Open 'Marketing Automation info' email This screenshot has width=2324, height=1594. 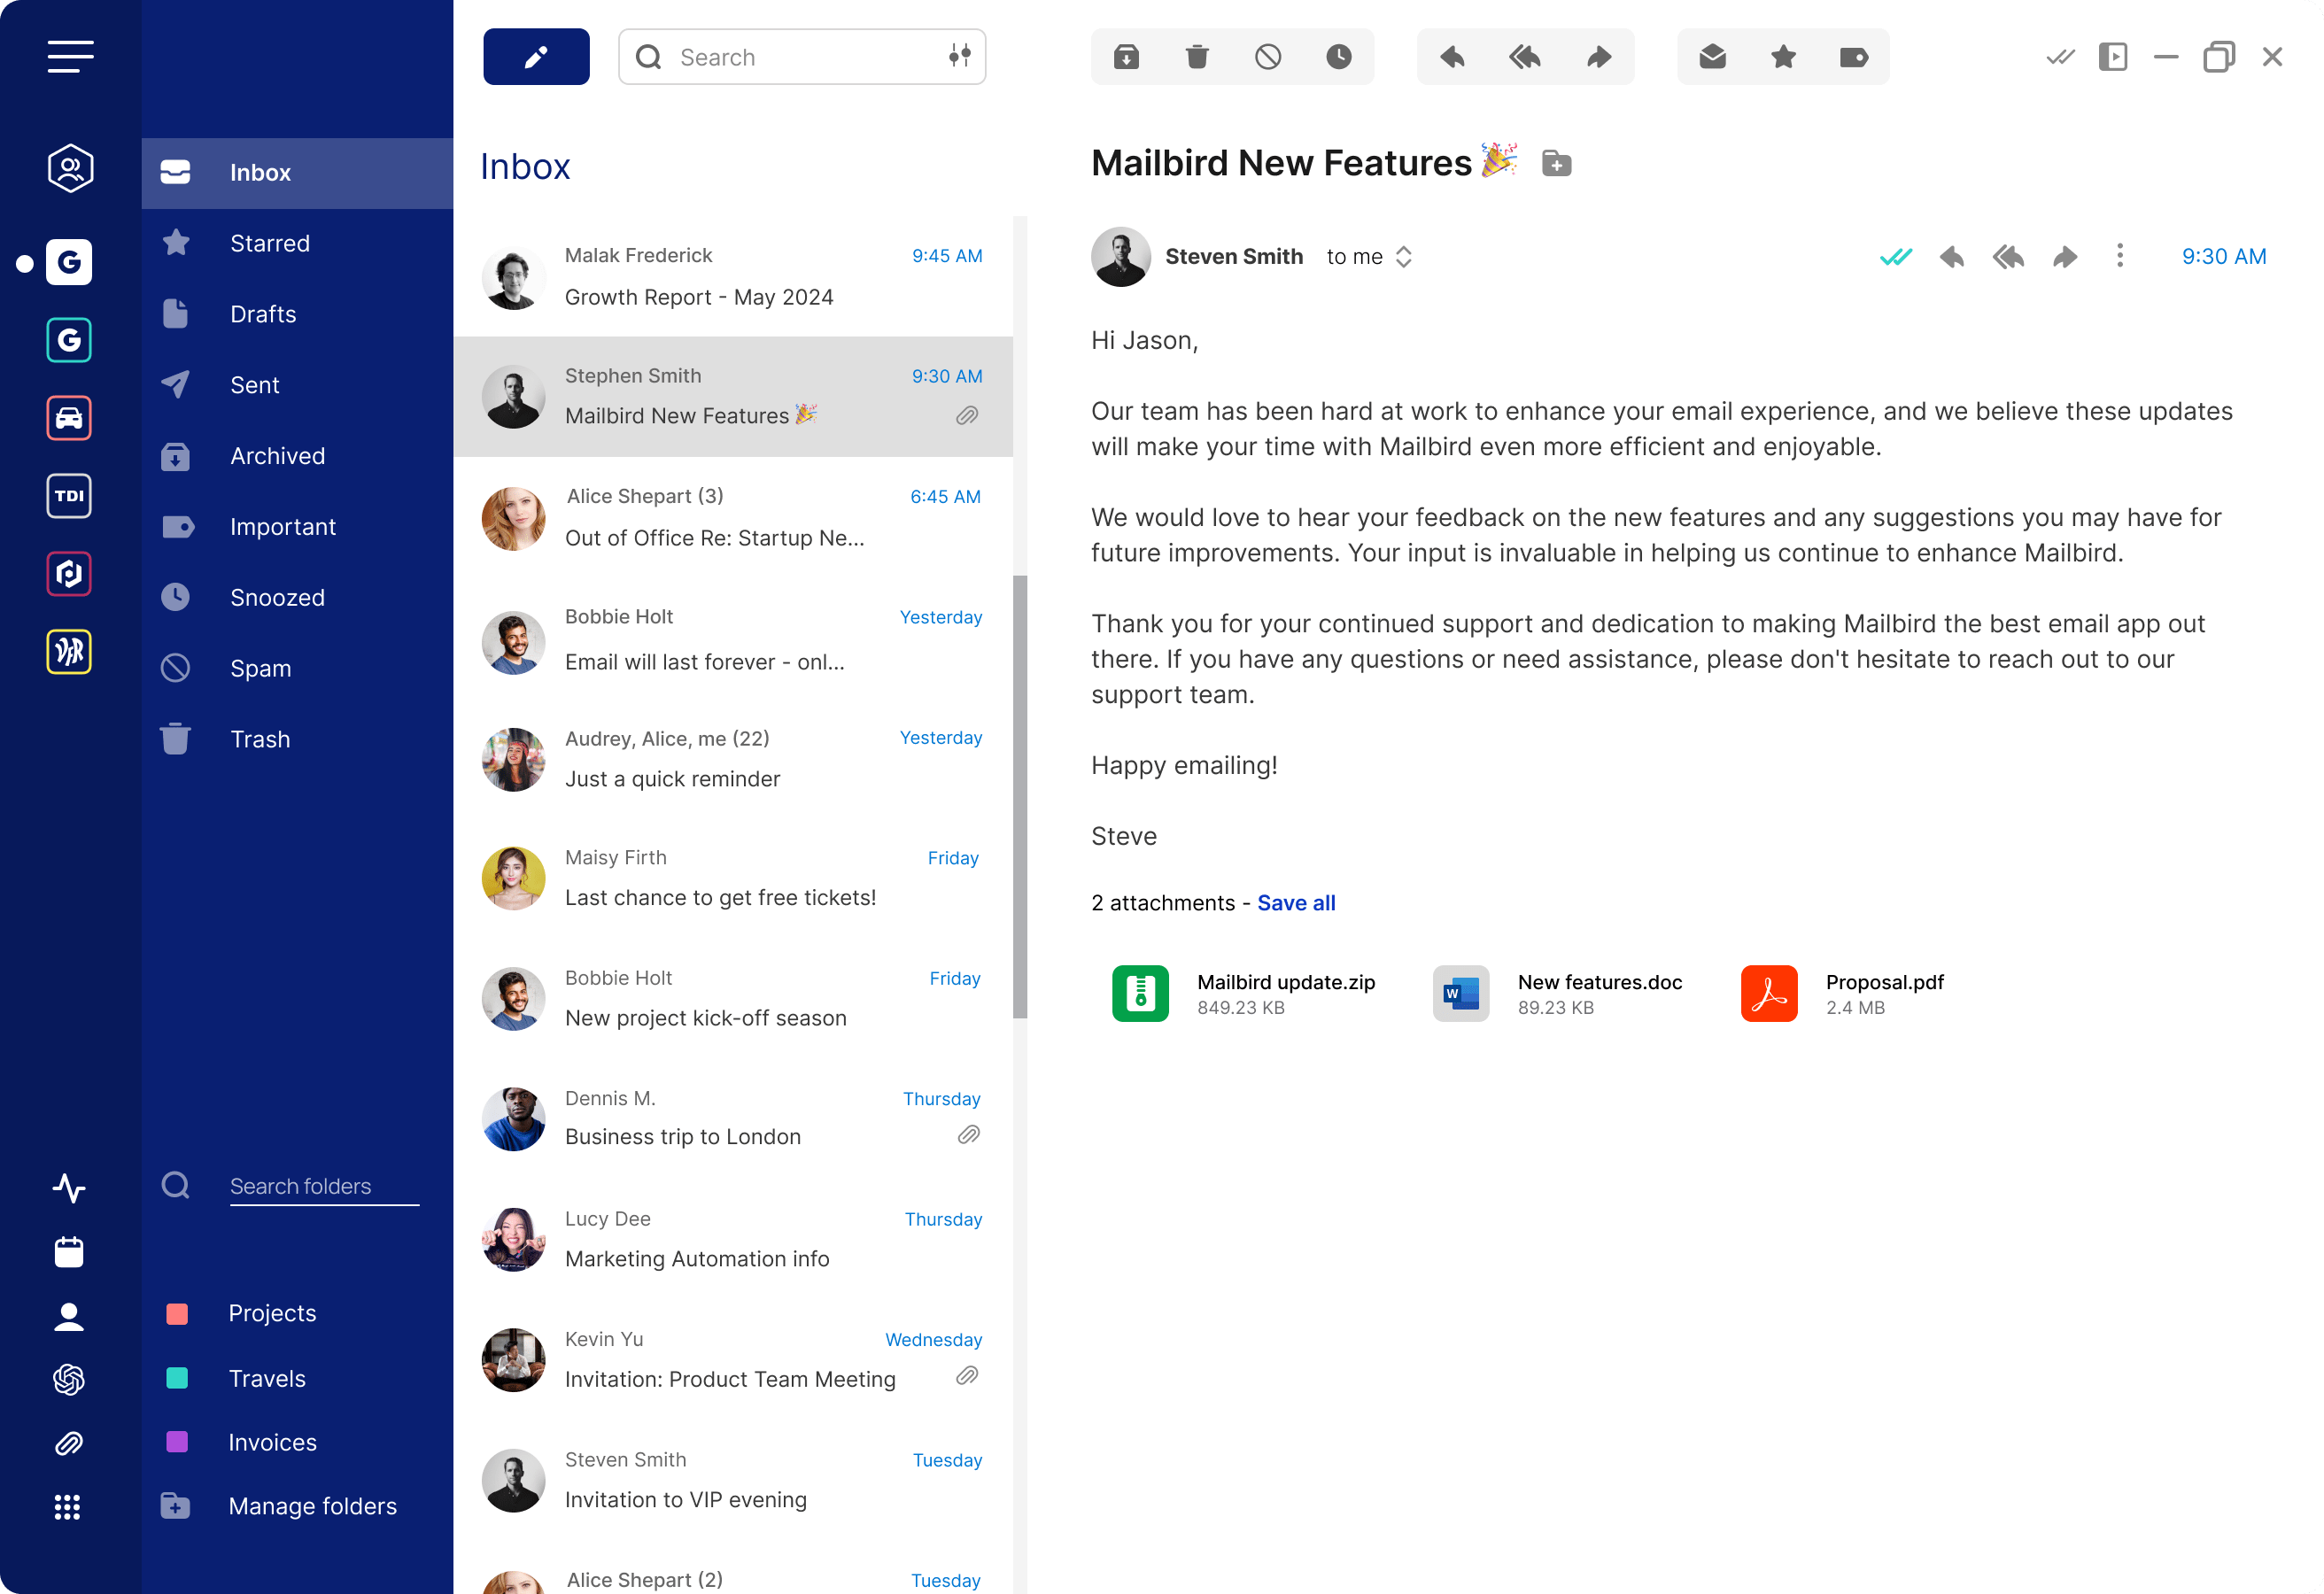(x=733, y=1240)
